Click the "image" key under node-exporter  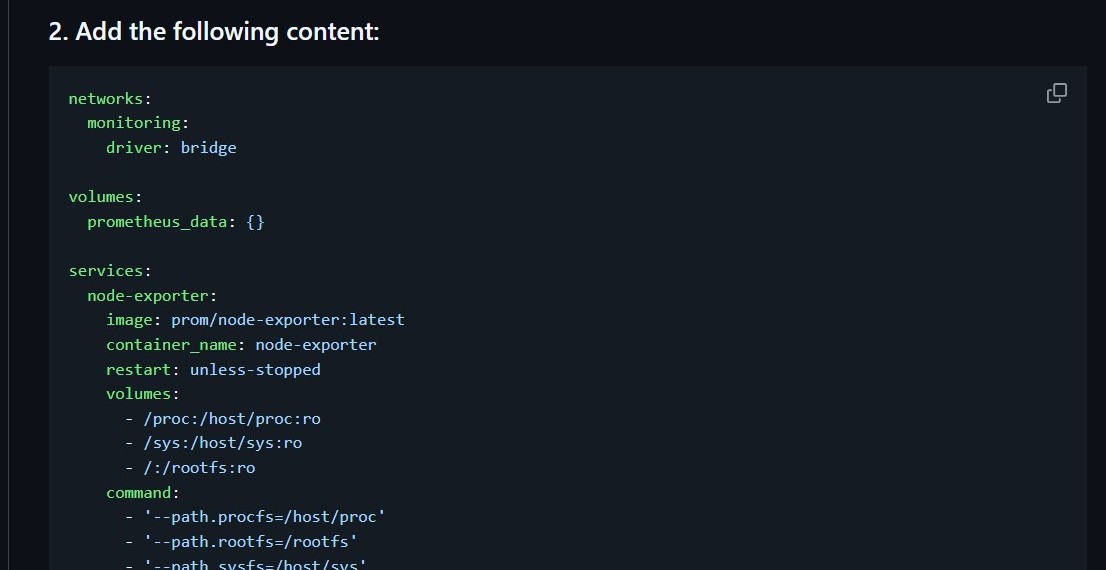point(129,320)
